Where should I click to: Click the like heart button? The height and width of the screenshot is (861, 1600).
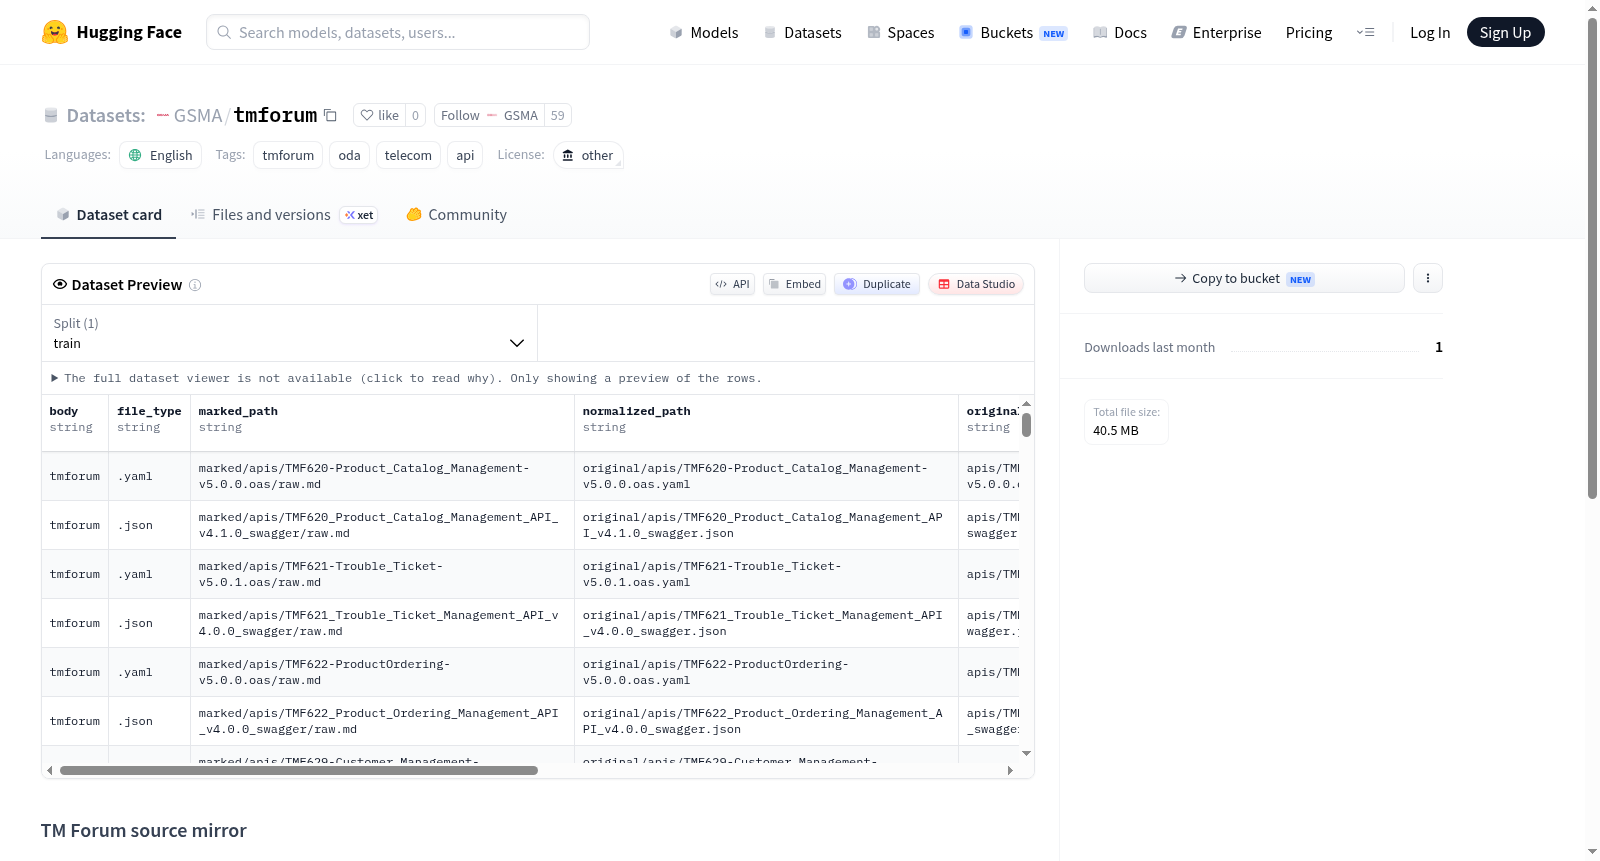click(x=379, y=115)
